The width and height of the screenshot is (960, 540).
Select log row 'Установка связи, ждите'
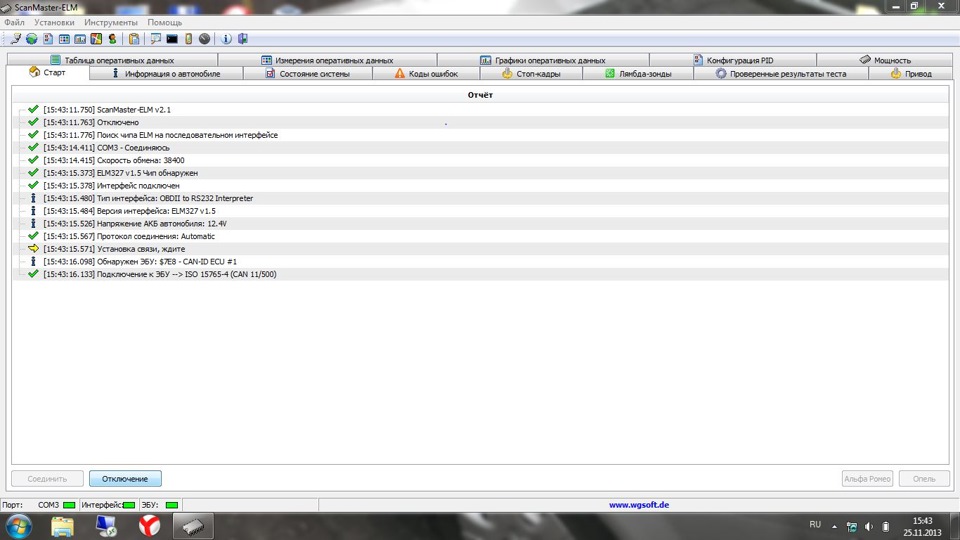tap(480, 249)
